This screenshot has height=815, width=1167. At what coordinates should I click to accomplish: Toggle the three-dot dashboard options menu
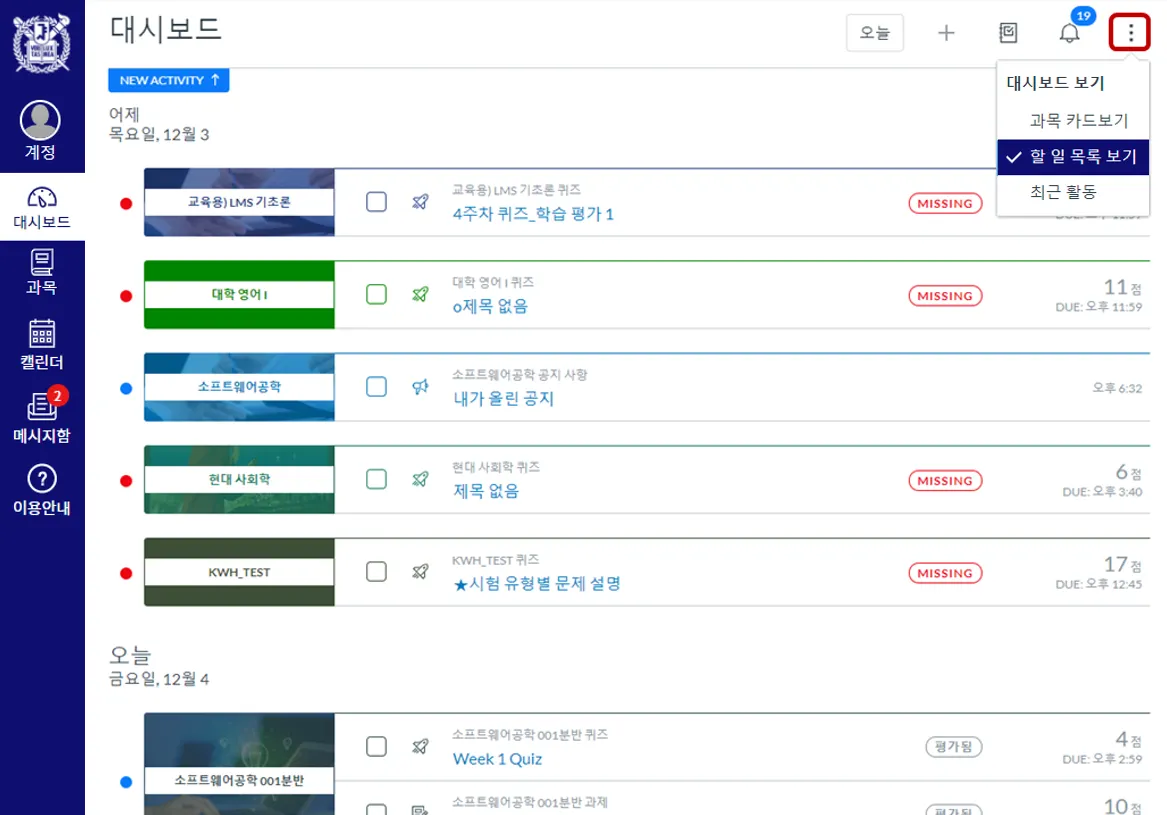tap(1131, 33)
